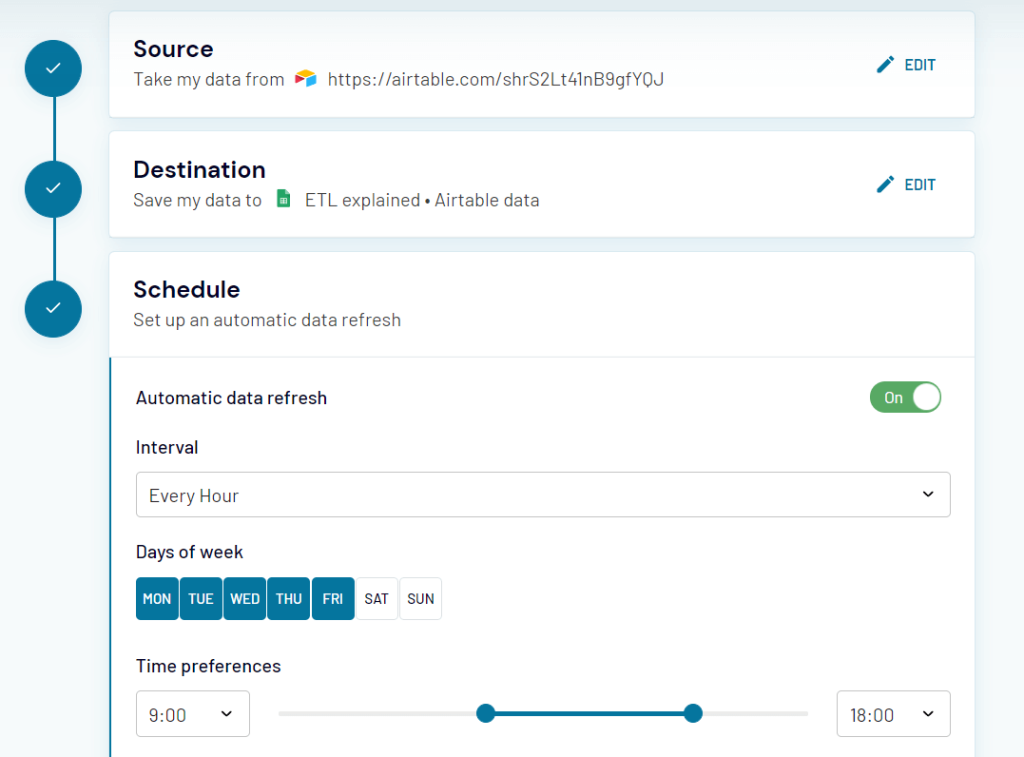Image resolution: width=1024 pixels, height=757 pixels.
Task: Click the pencil icon in the Destination section
Action: (884, 184)
